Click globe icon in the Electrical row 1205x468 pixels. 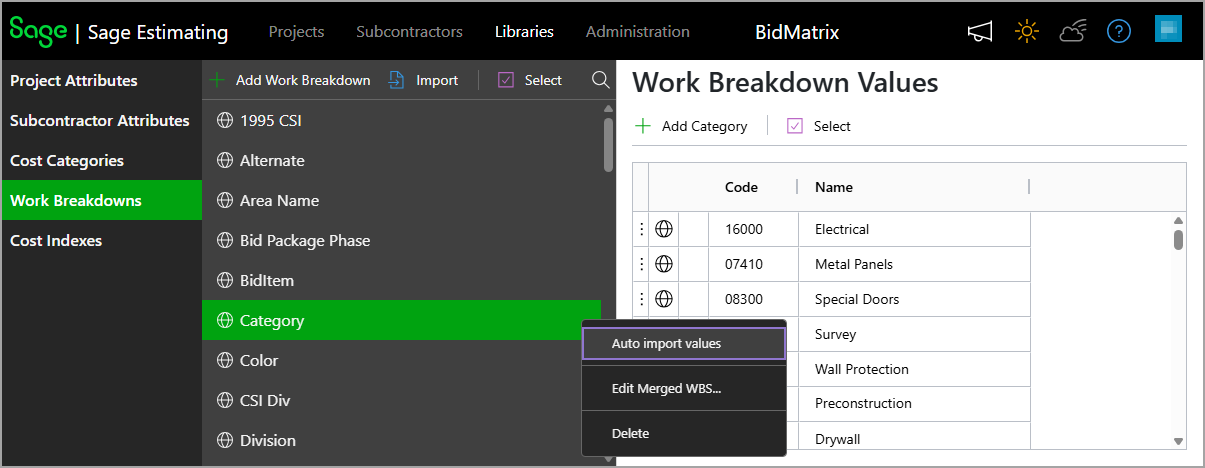click(664, 229)
